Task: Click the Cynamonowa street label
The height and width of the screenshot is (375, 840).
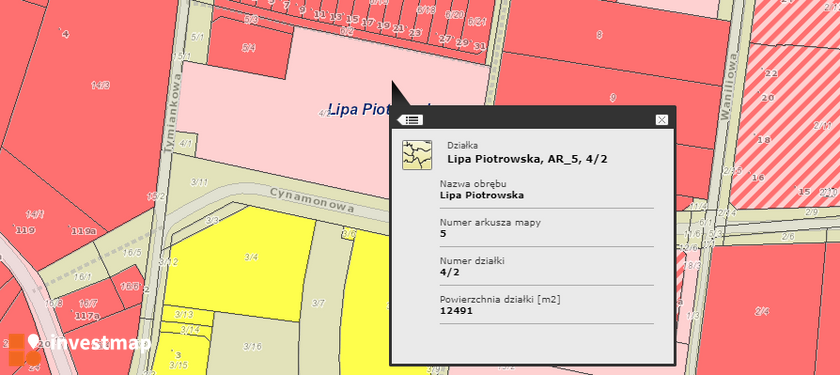Action: pyautogui.click(x=312, y=199)
